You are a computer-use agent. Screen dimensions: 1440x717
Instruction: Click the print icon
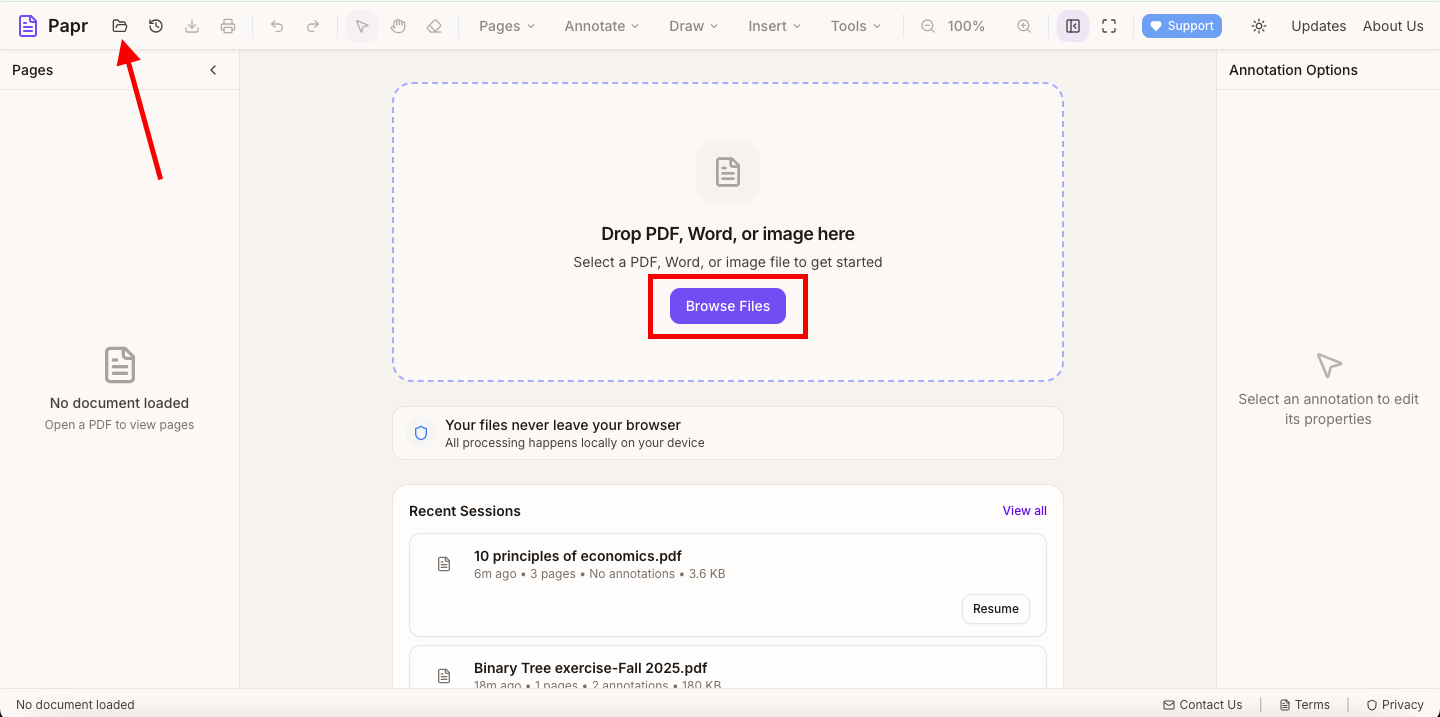pos(227,26)
